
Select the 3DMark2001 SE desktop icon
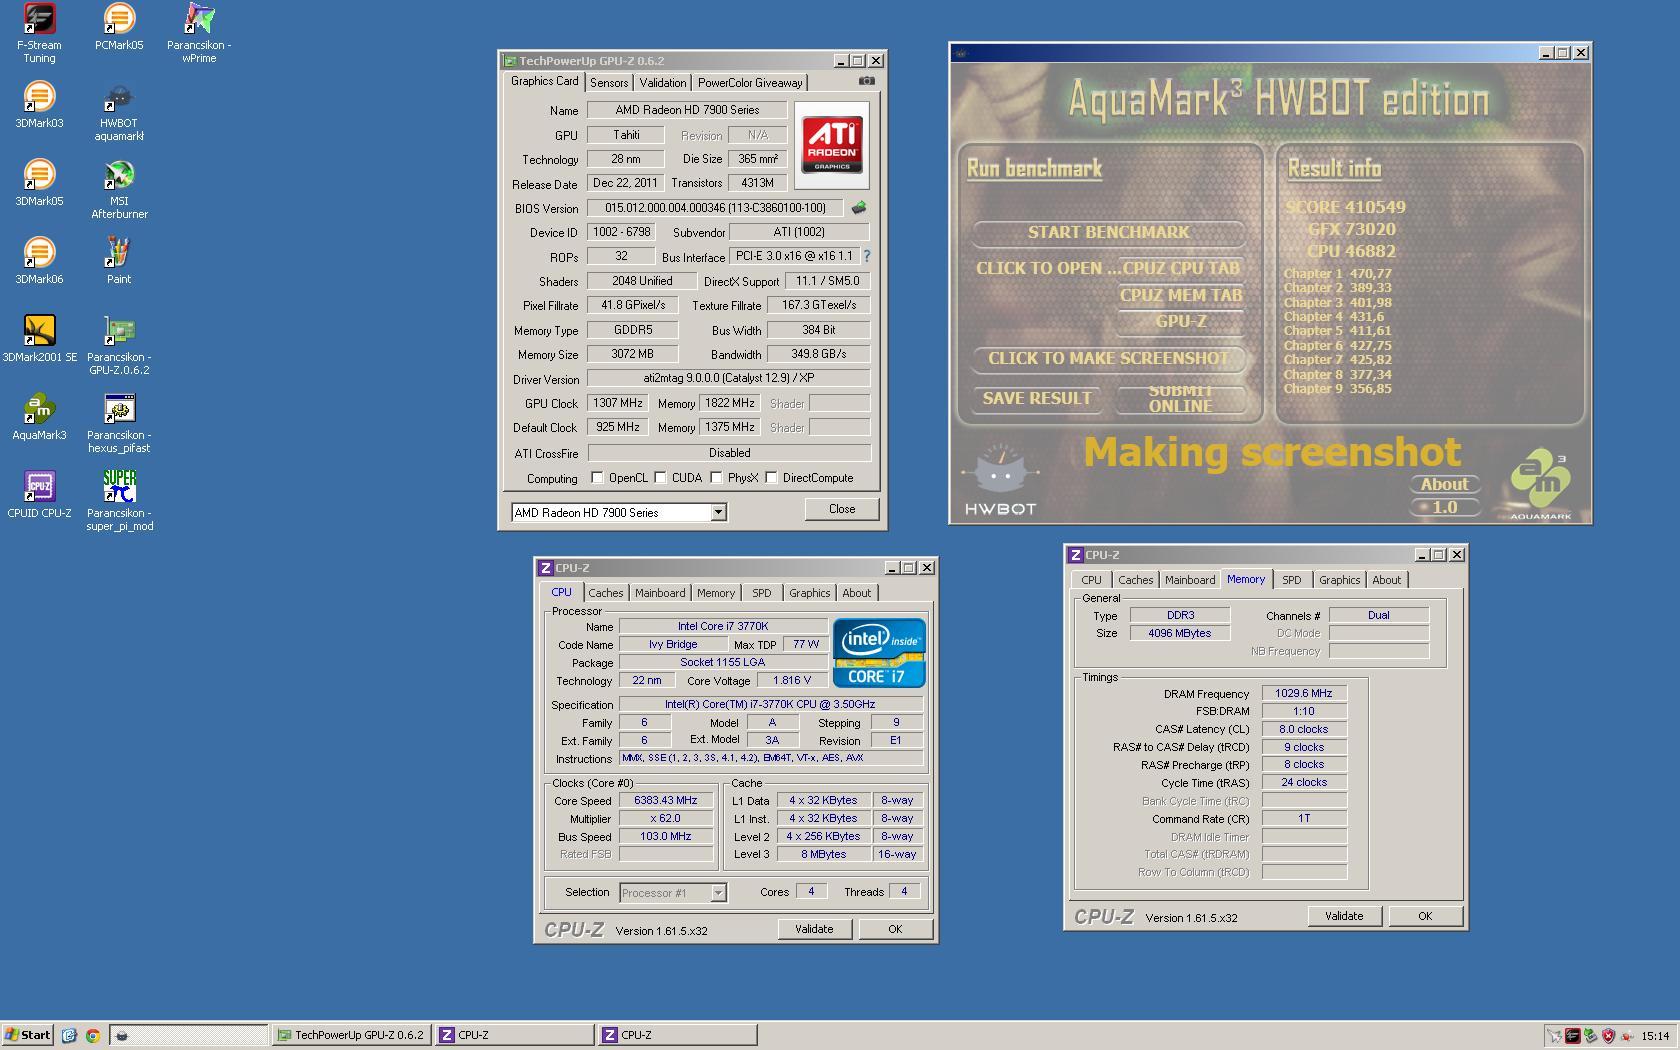(x=39, y=340)
